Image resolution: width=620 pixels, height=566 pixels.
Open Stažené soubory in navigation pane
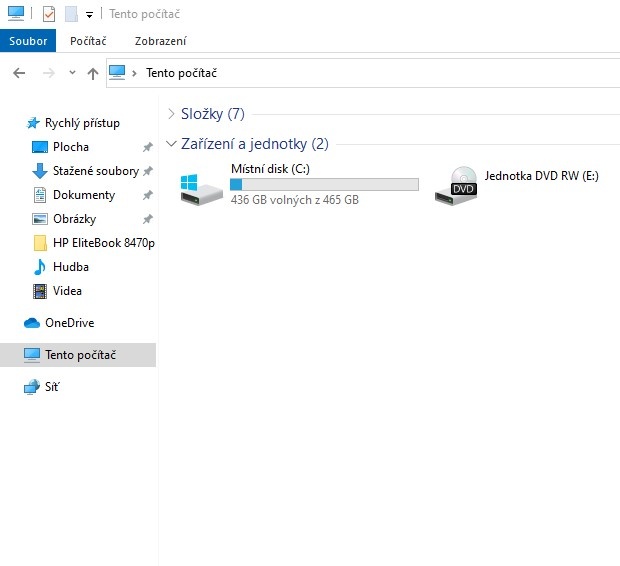(96, 171)
